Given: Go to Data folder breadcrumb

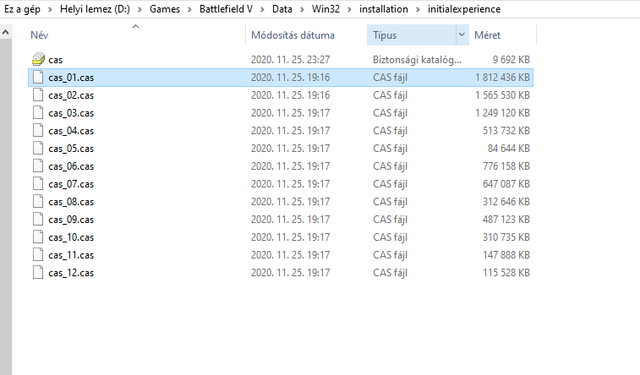Looking at the screenshot, I should coord(282,9).
